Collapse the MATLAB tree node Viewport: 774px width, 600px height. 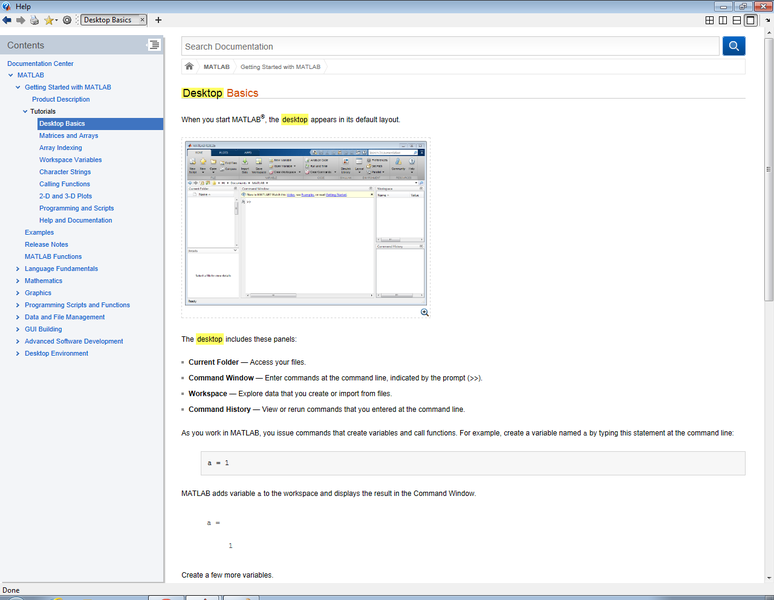pos(11,75)
